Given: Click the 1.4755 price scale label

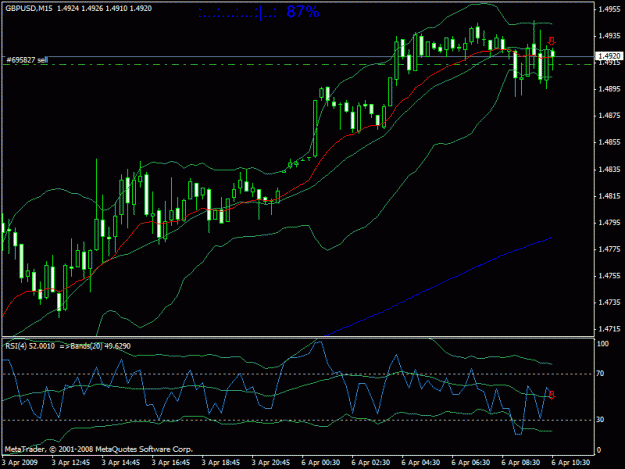Looking at the screenshot, I should click(609, 276).
